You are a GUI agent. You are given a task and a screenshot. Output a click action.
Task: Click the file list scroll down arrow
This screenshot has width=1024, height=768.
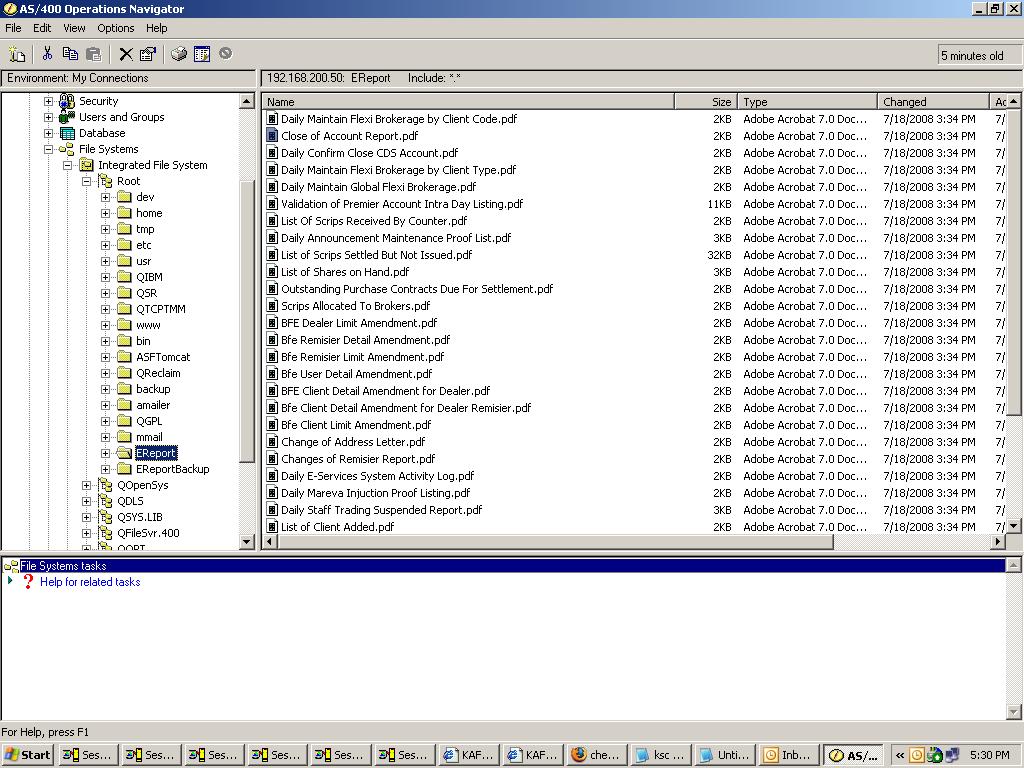(1014, 526)
